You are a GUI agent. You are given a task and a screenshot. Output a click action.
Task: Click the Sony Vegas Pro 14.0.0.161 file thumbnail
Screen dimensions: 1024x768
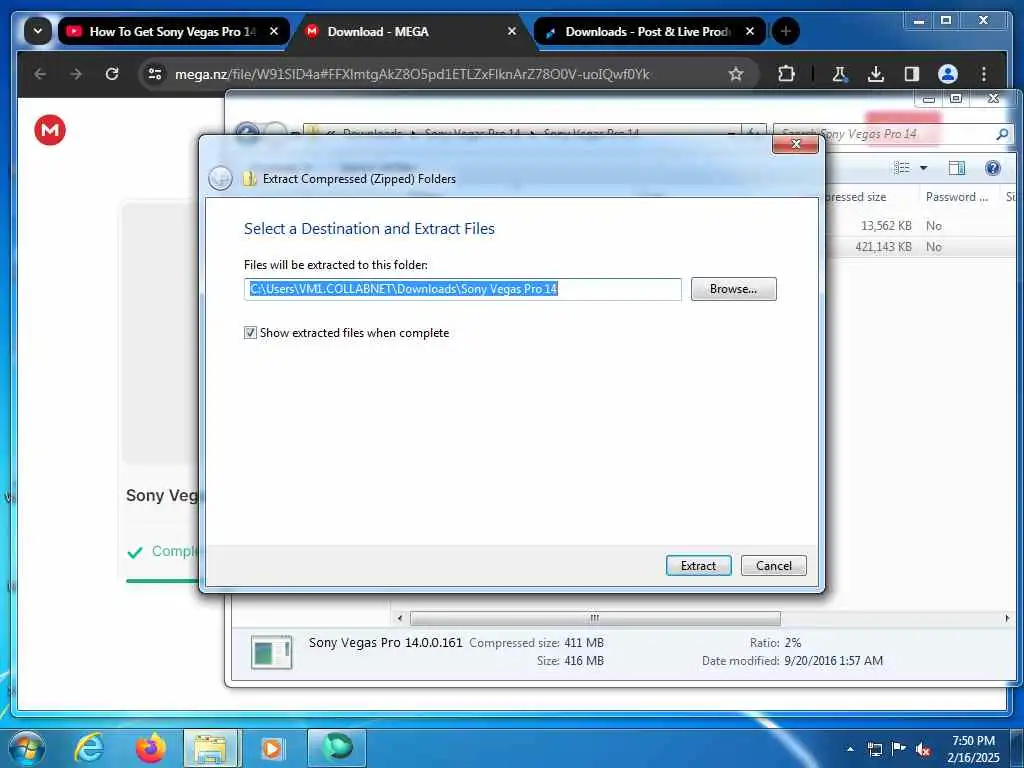(x=272, y=652)
